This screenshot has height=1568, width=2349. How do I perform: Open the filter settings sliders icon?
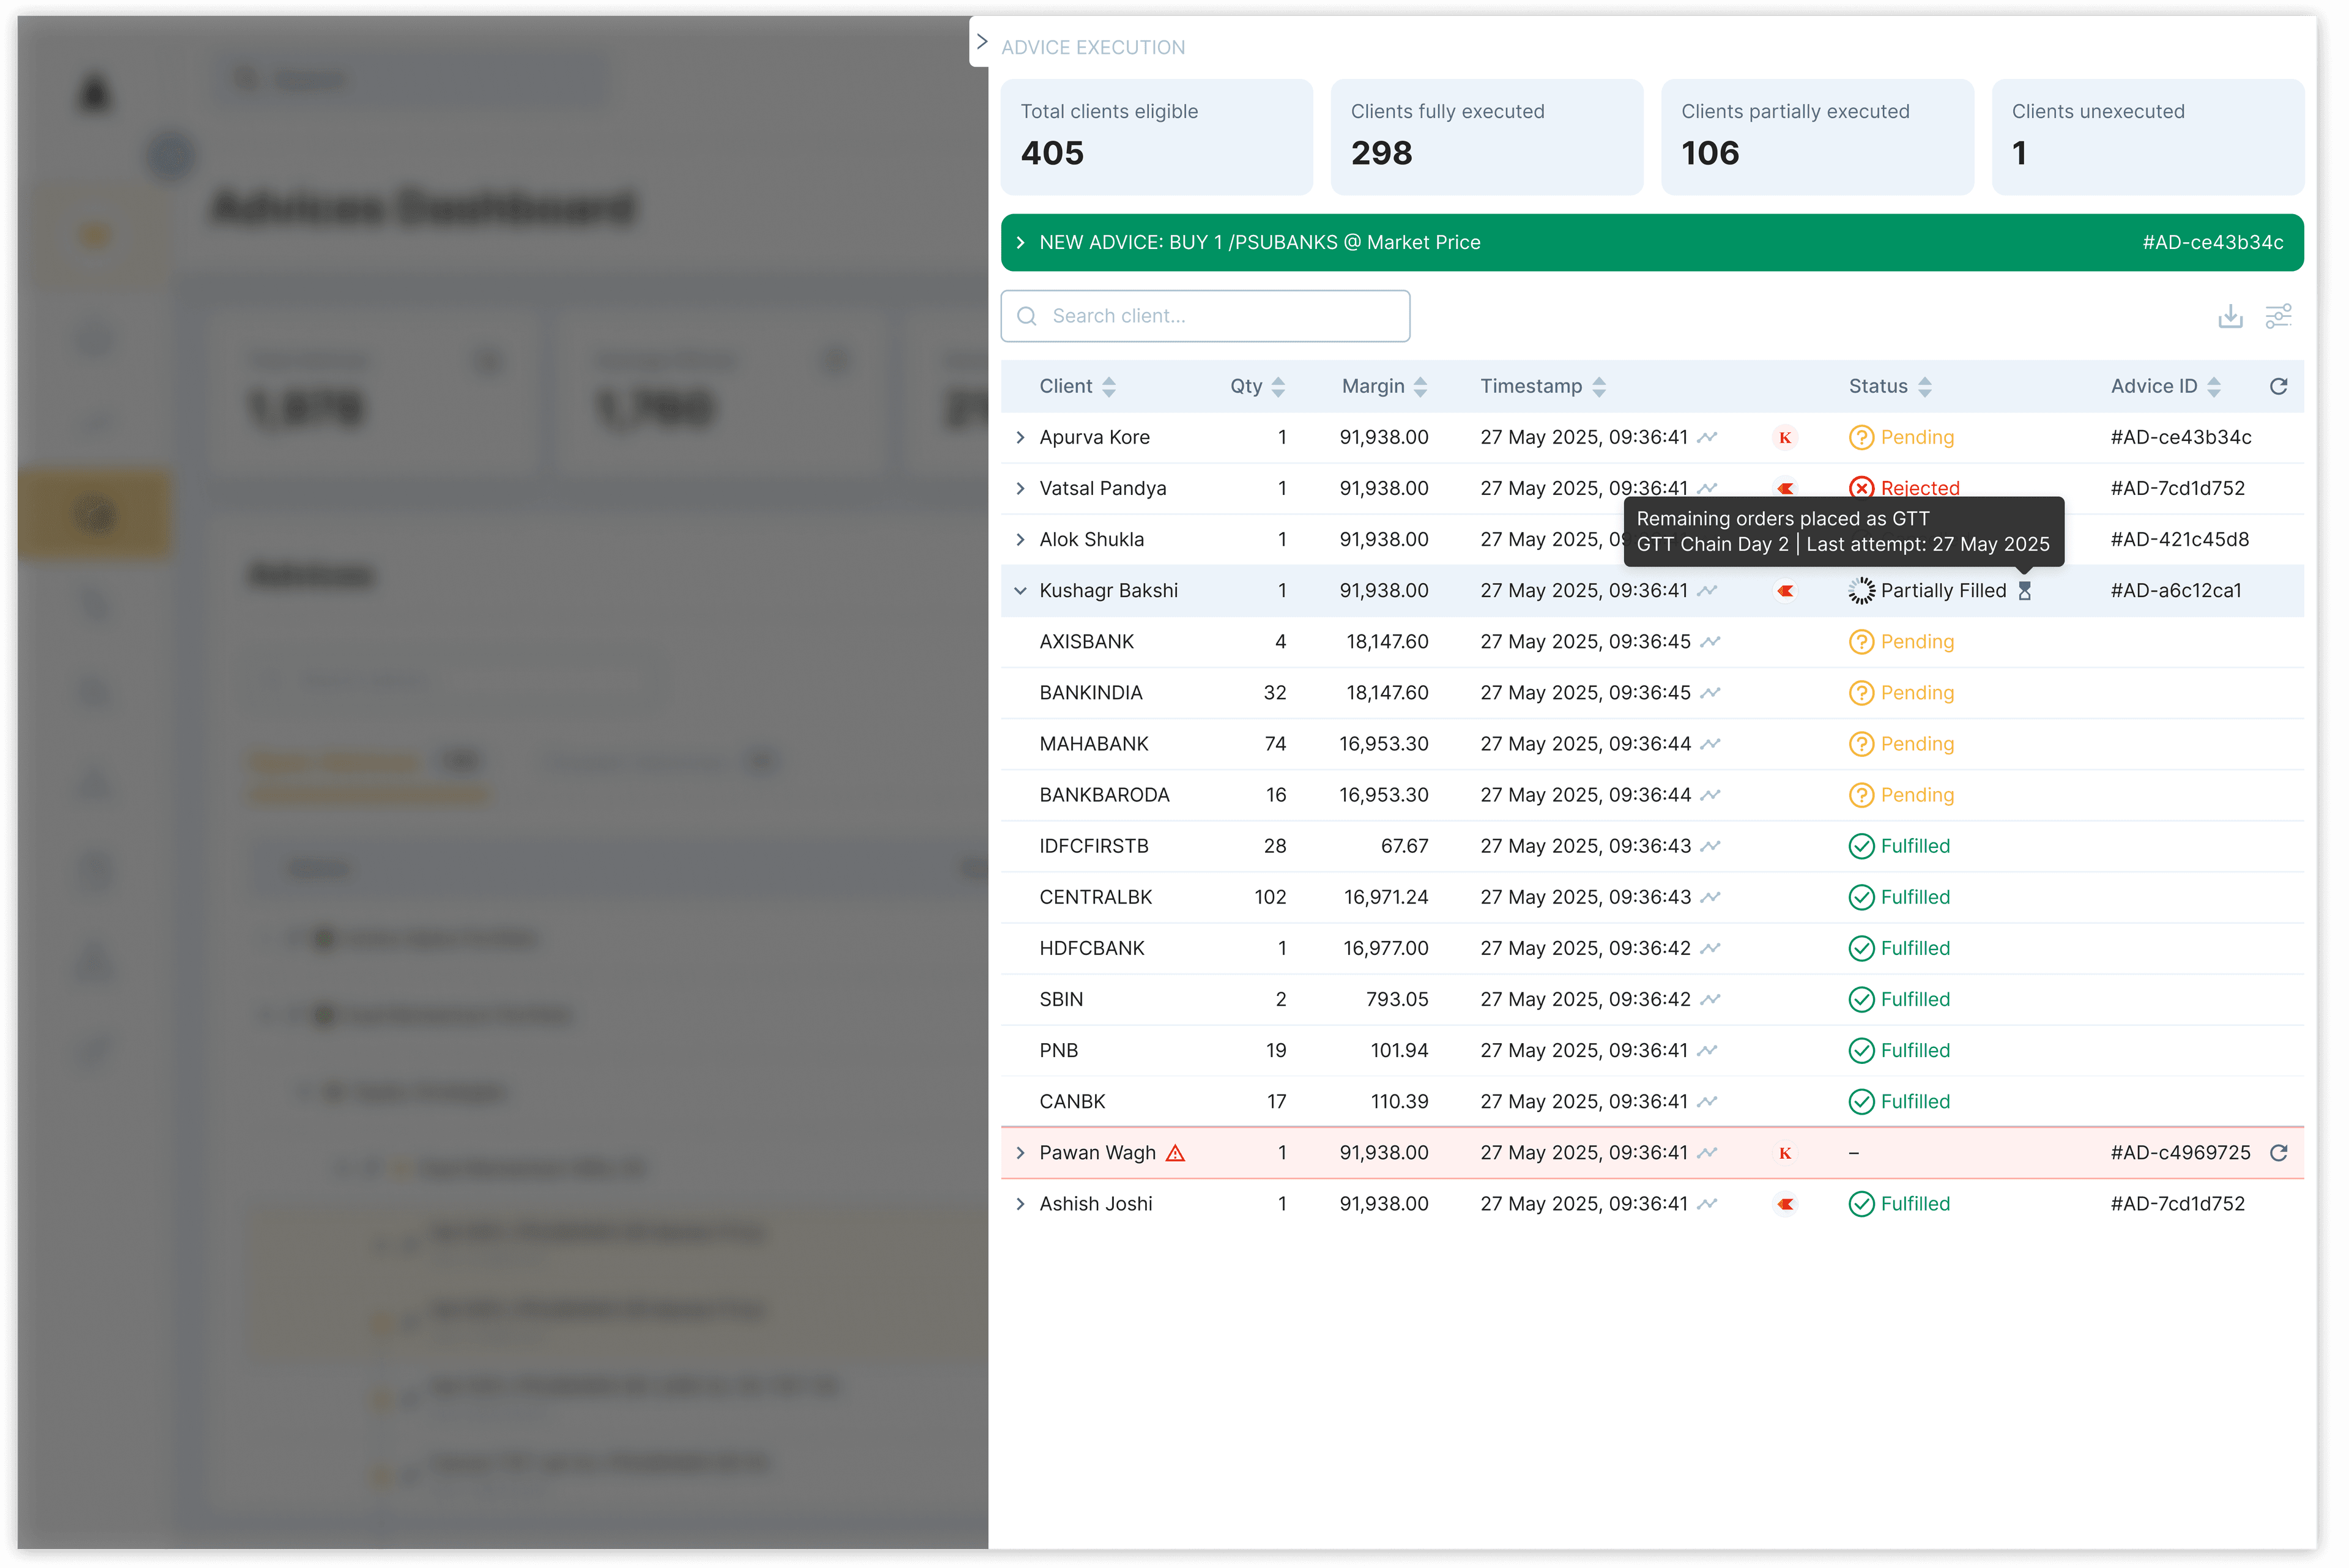tap(2278, 316)
